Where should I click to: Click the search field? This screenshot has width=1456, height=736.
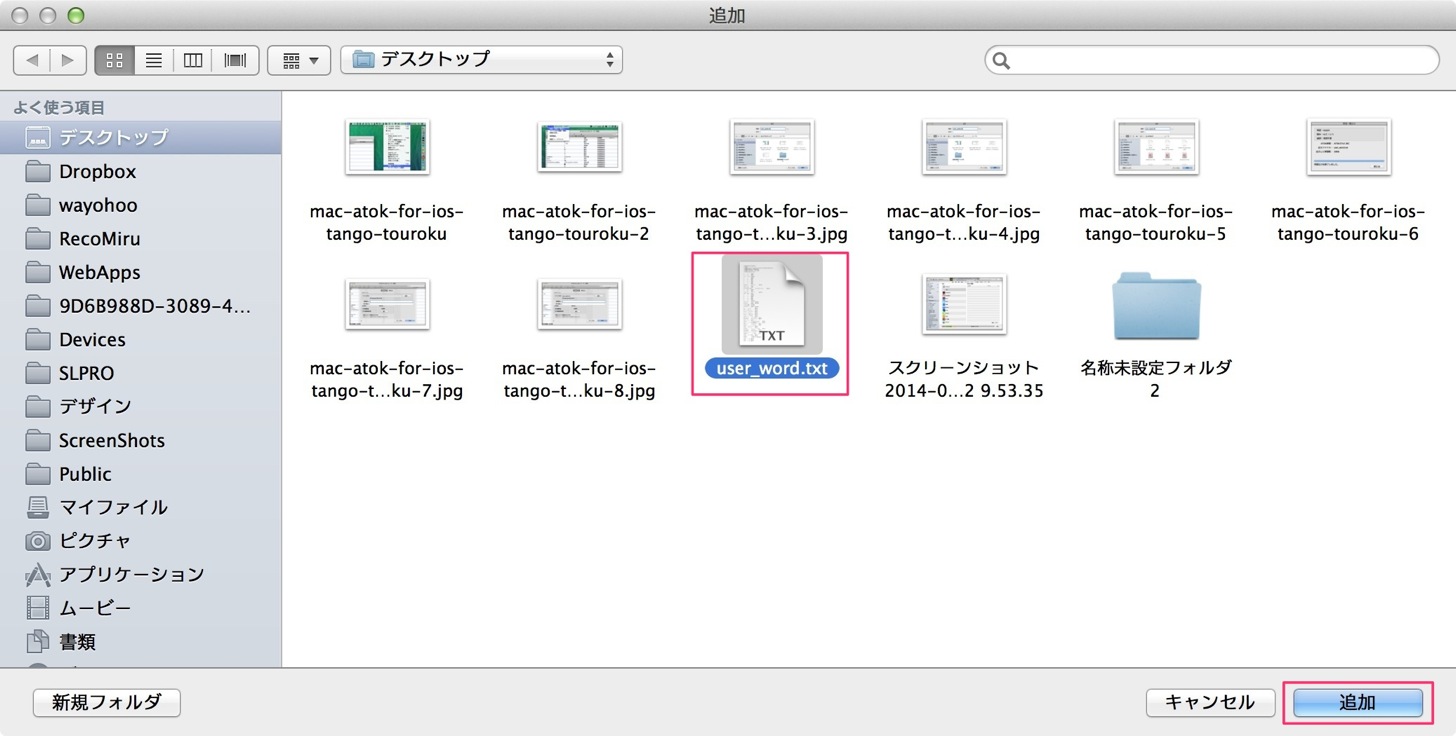[x=1212, y=60]
